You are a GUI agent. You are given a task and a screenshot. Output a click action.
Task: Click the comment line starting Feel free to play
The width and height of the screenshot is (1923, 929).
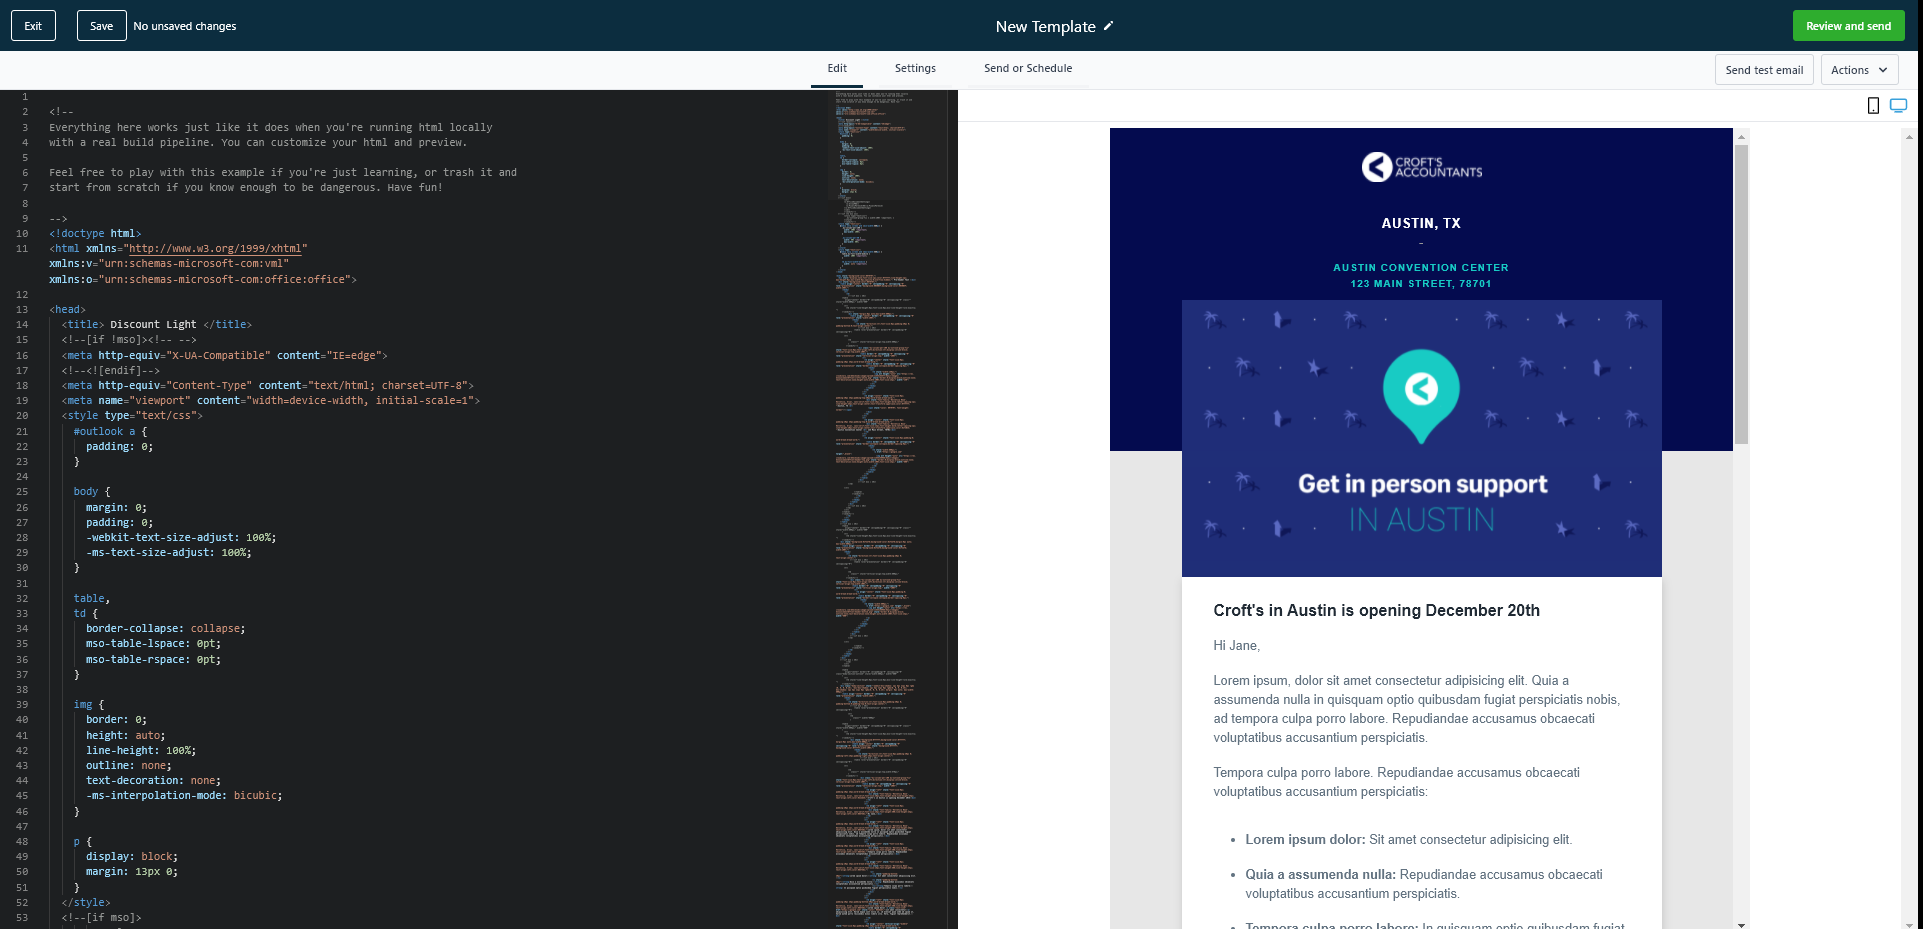pyautogui.click(x=283, y=172)
